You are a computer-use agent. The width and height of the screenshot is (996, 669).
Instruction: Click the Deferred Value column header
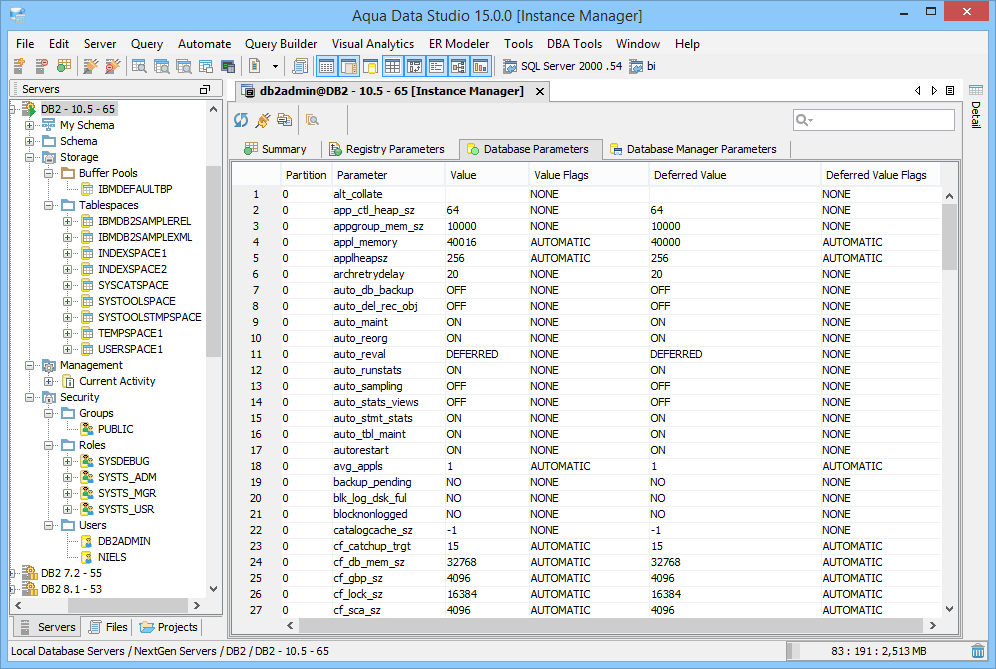tap(734, 175)
